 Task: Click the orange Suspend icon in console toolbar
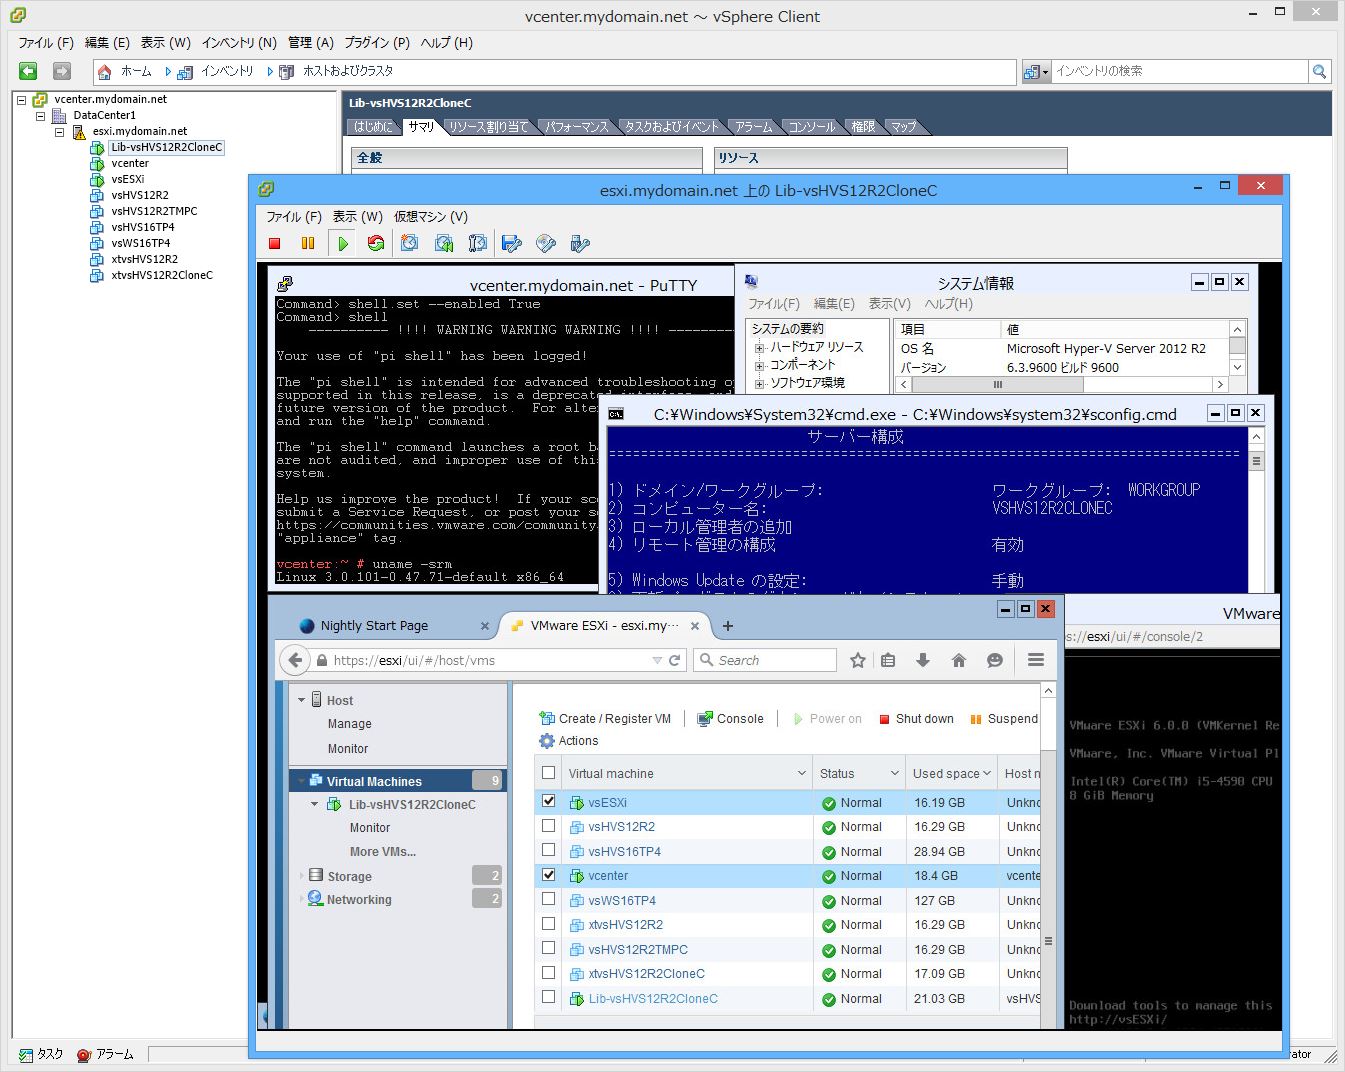click(x=308, y=243)
